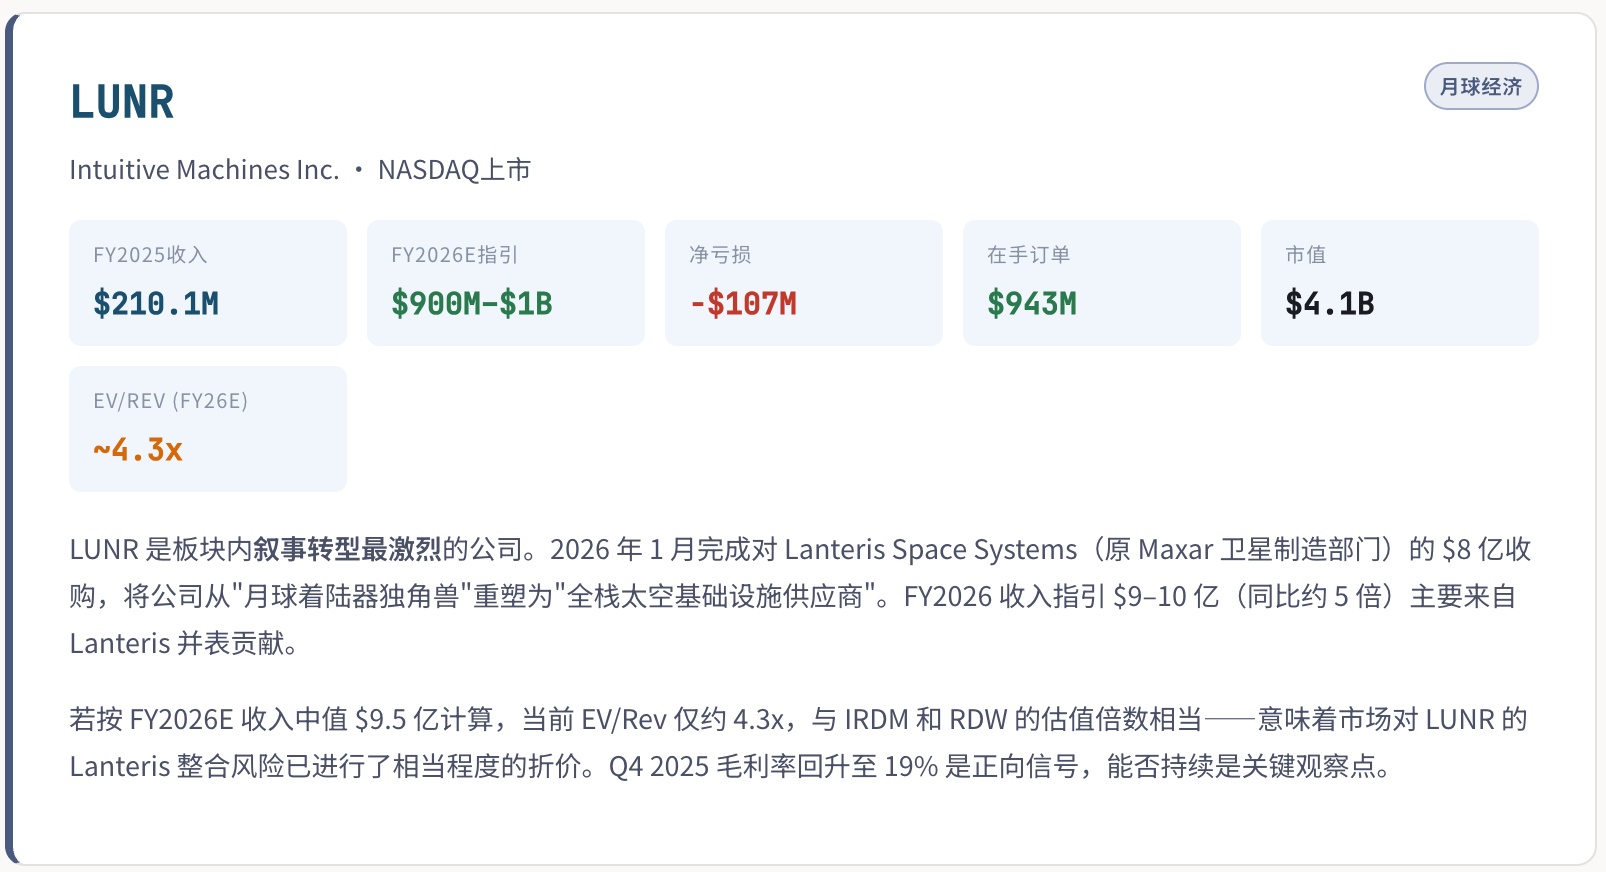This screenshot has width=1606, height=872.
Task: Click the $900M–$1B guidance value
Action: point(471,304)
